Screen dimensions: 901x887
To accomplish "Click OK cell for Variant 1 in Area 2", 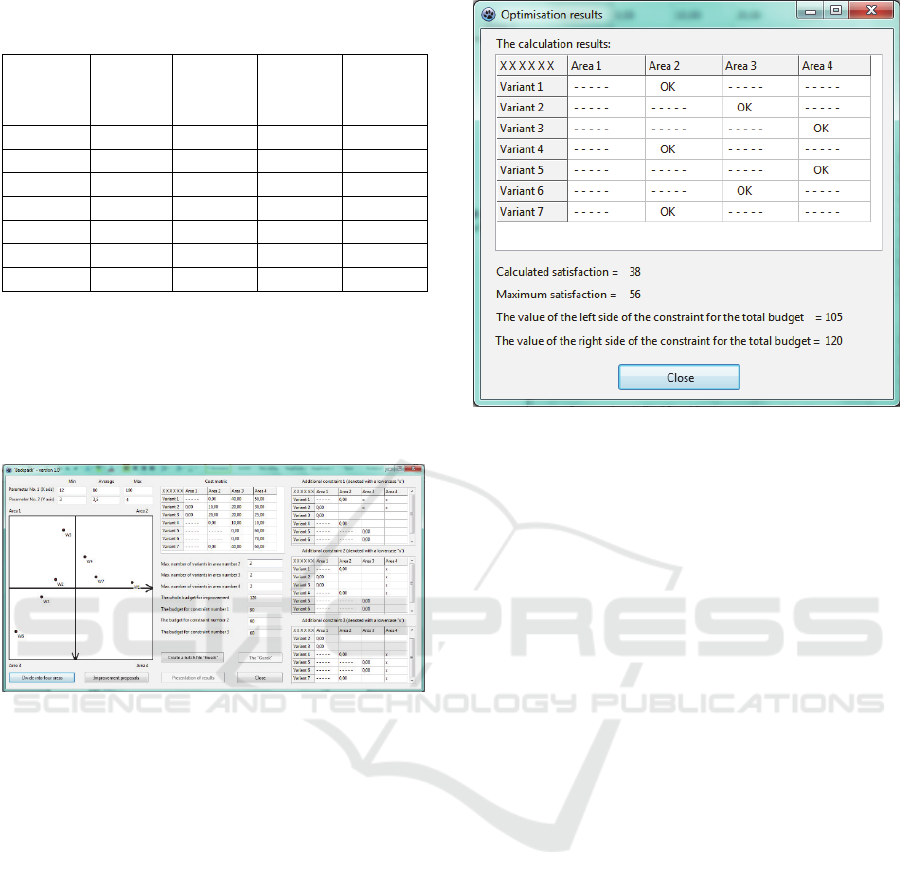I will (668, 87).
